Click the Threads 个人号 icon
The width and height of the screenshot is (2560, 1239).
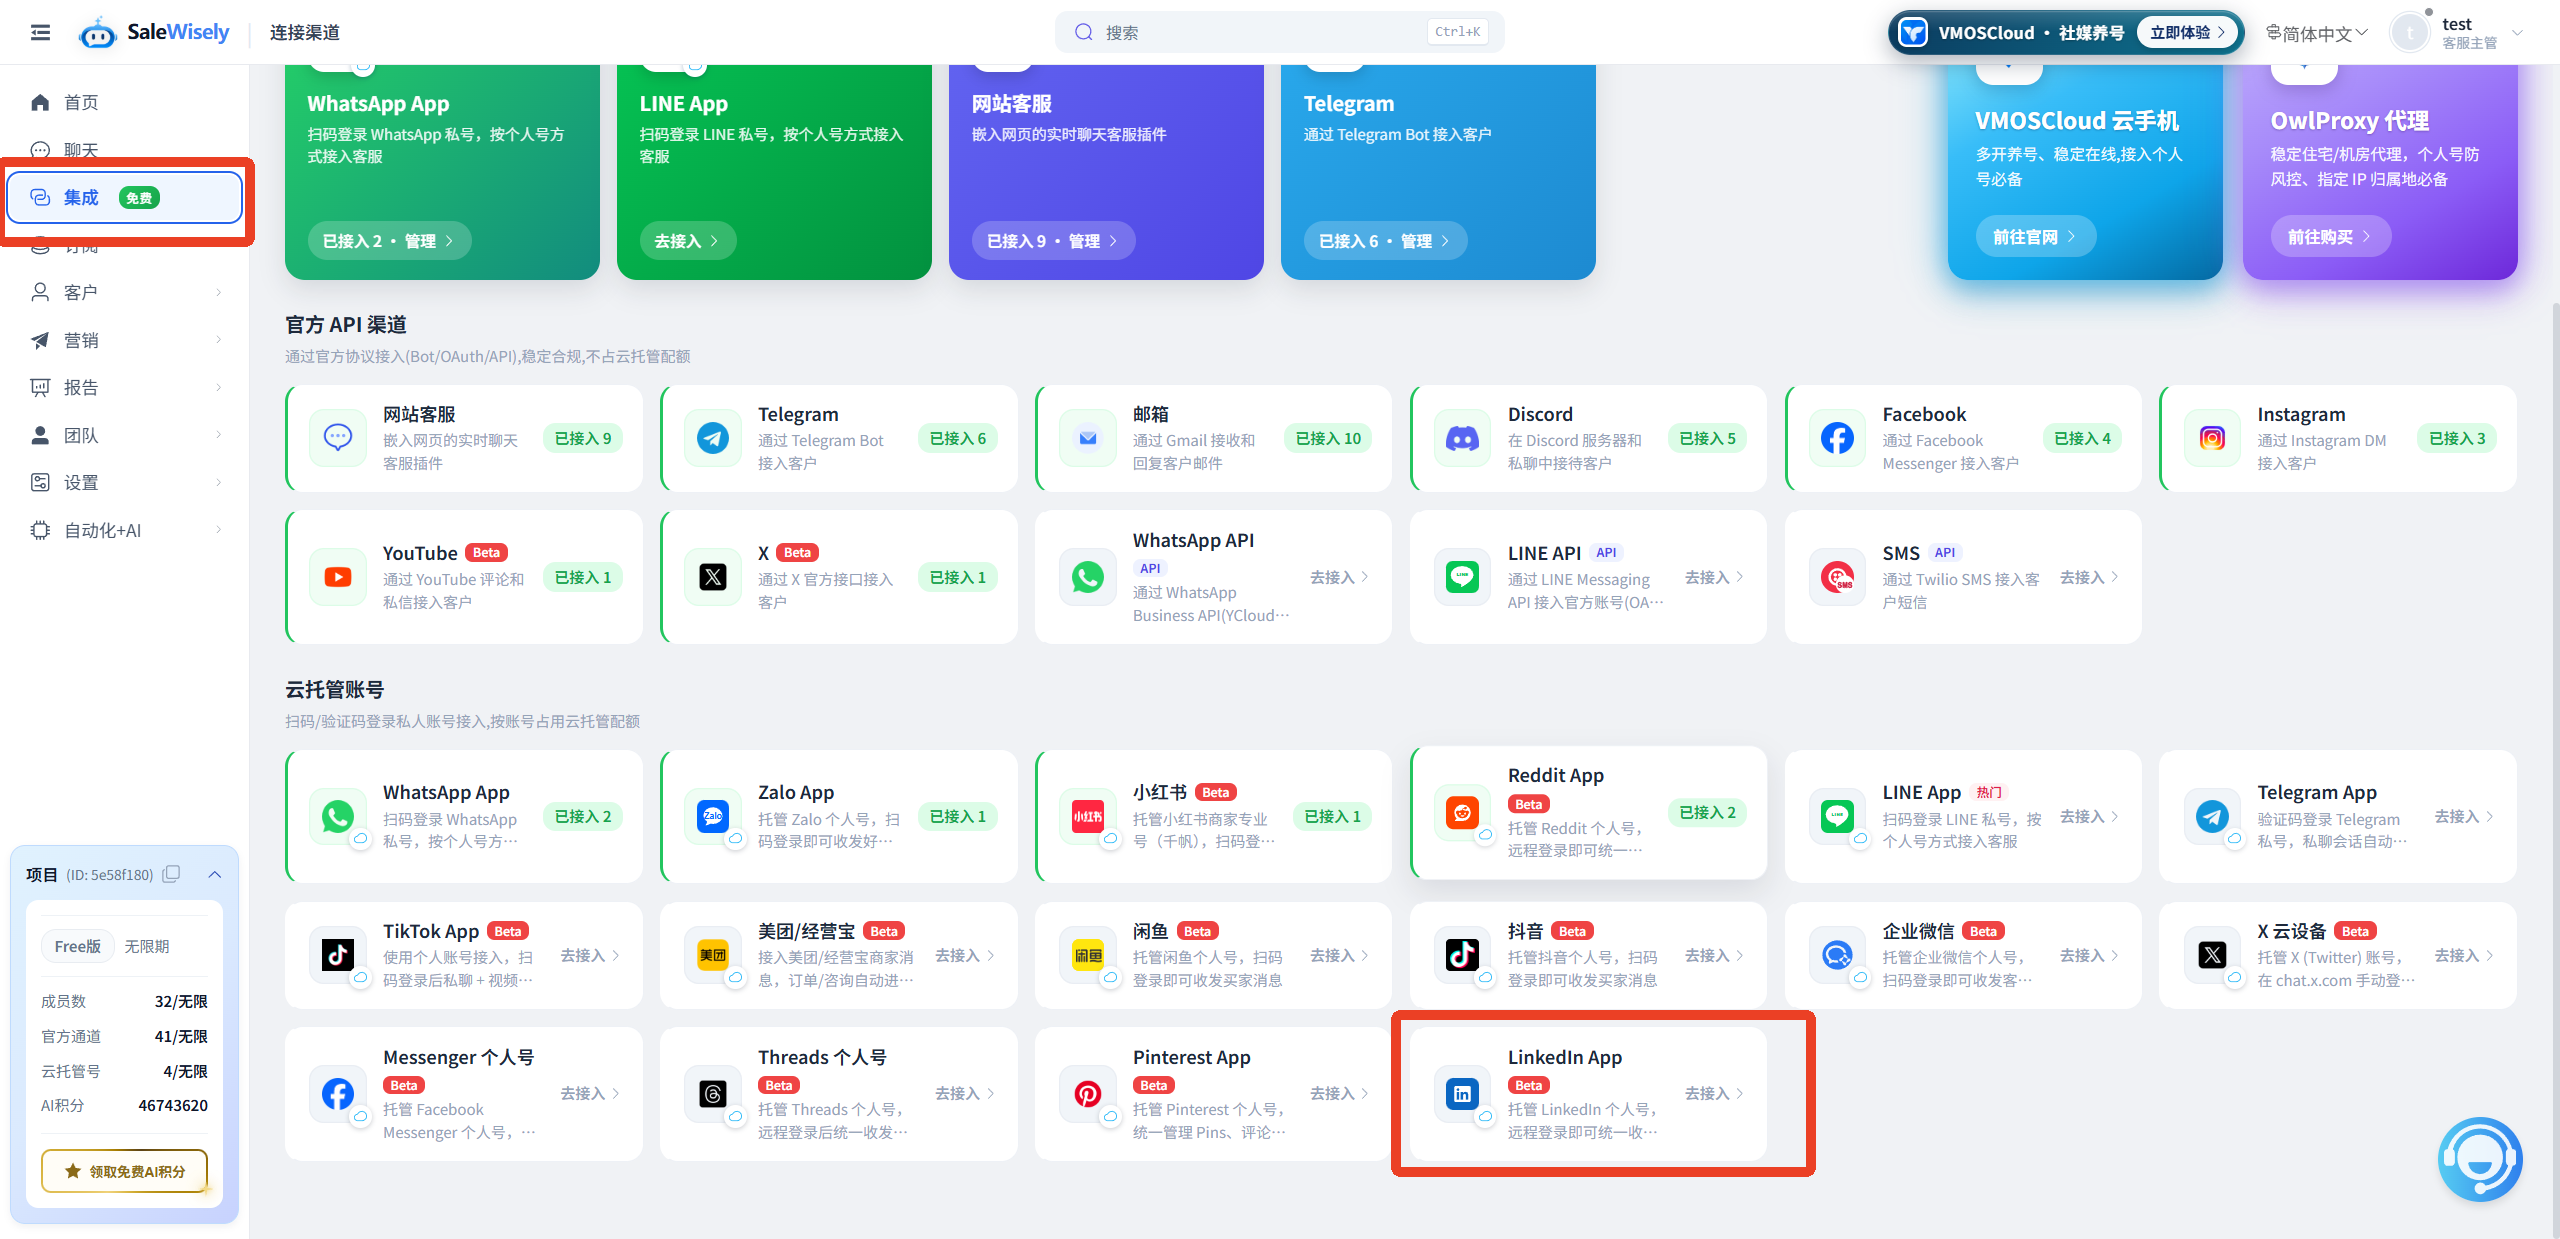[713, 1094]
